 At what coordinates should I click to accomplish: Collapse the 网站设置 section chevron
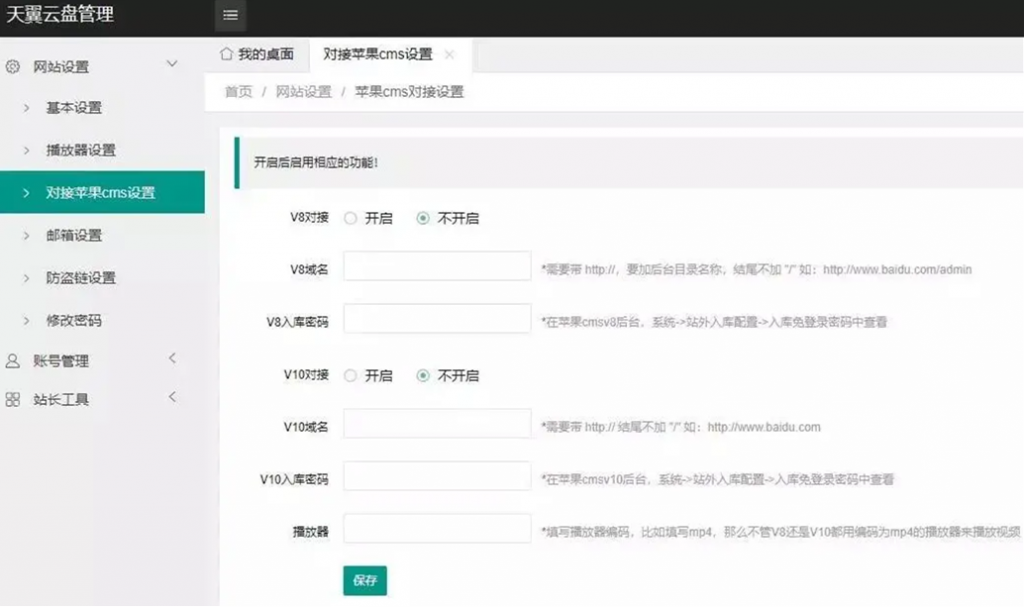point(172,64)
